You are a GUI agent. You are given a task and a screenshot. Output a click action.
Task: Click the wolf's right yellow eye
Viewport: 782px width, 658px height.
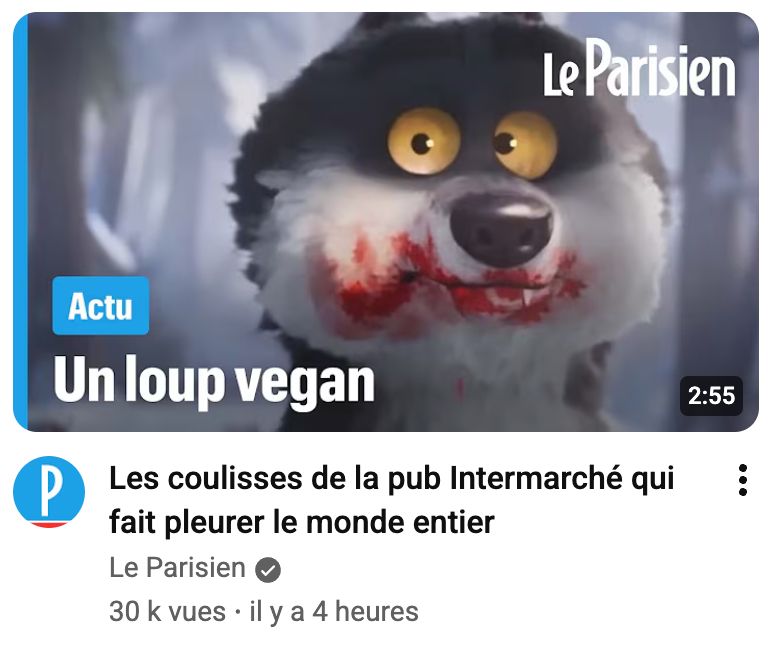(524, 145)
